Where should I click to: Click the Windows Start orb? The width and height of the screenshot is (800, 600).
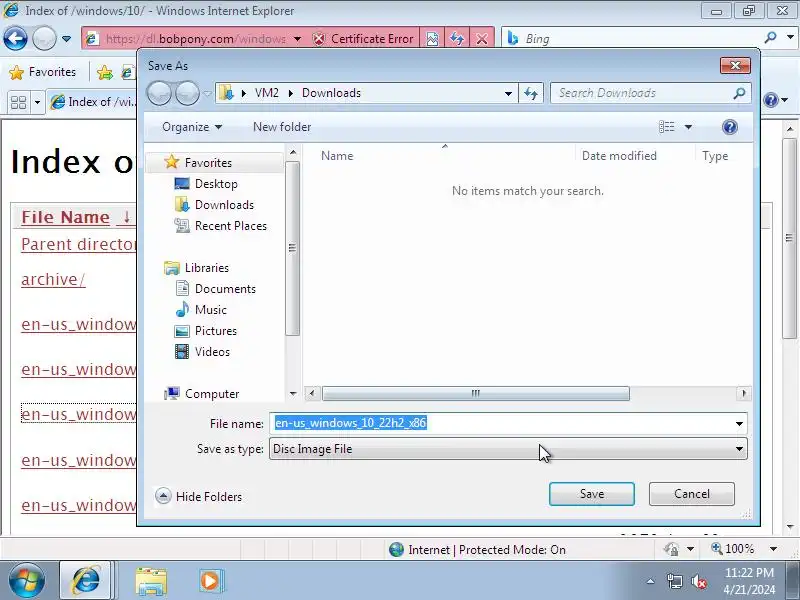(x=27, y=581)
